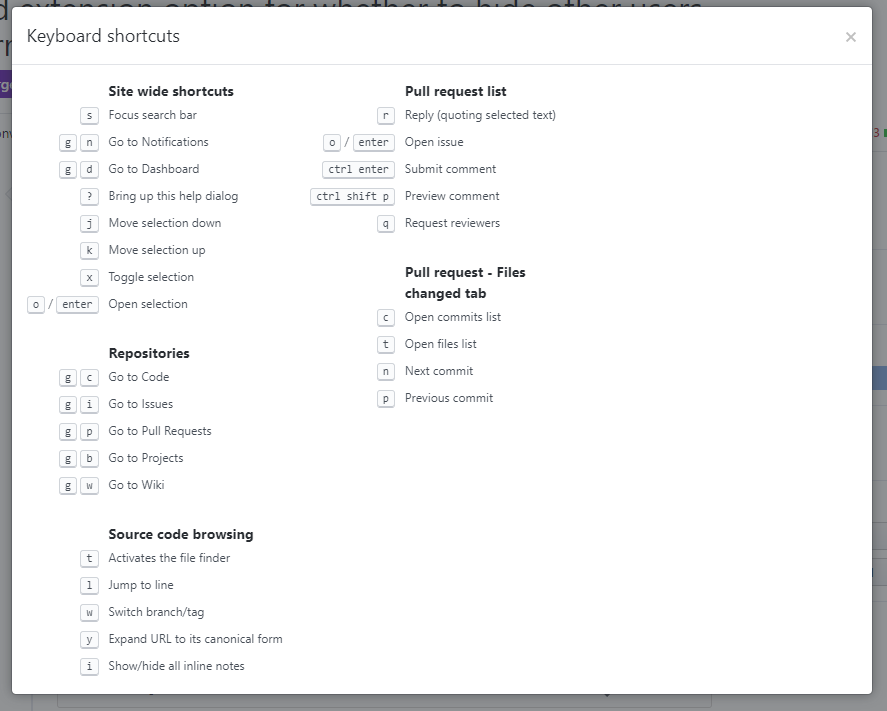Screen dimensions: 887x711
Task: Click the 'Go to Dashboard' text
Action: [x=153, y=169]
